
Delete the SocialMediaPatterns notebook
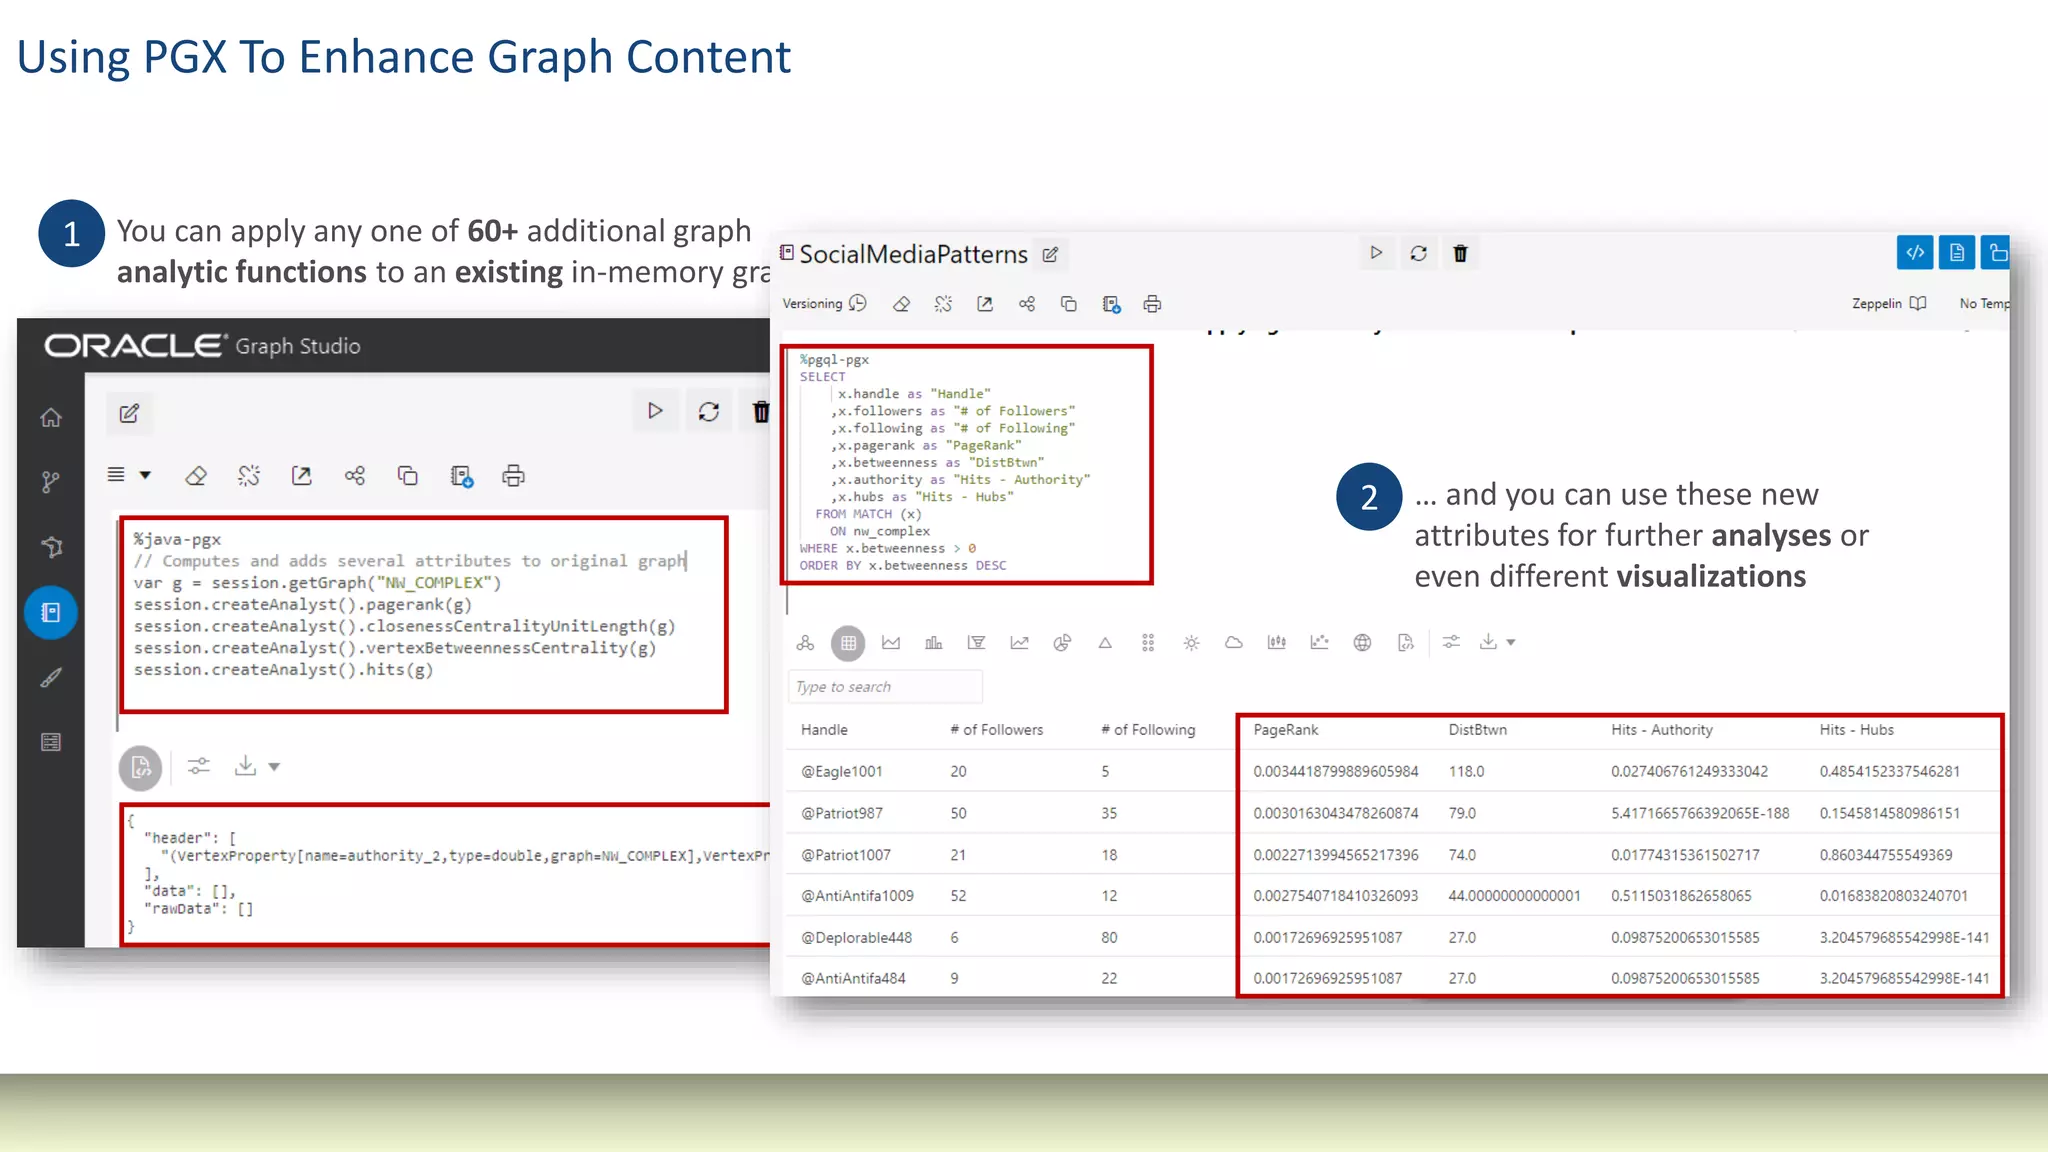[1460, 253]
